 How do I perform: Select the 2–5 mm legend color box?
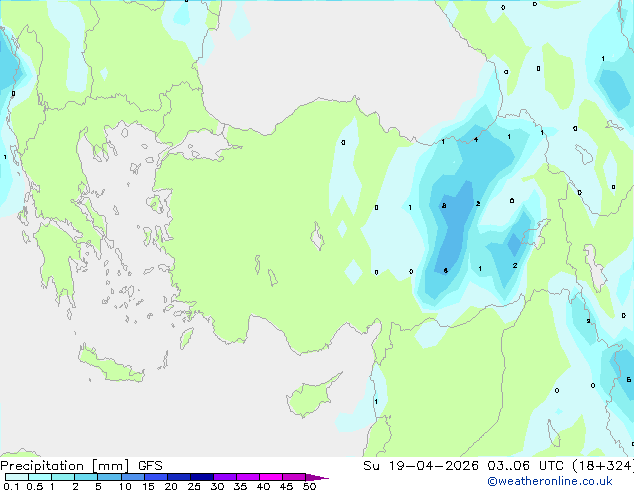(x=86, y=477)
